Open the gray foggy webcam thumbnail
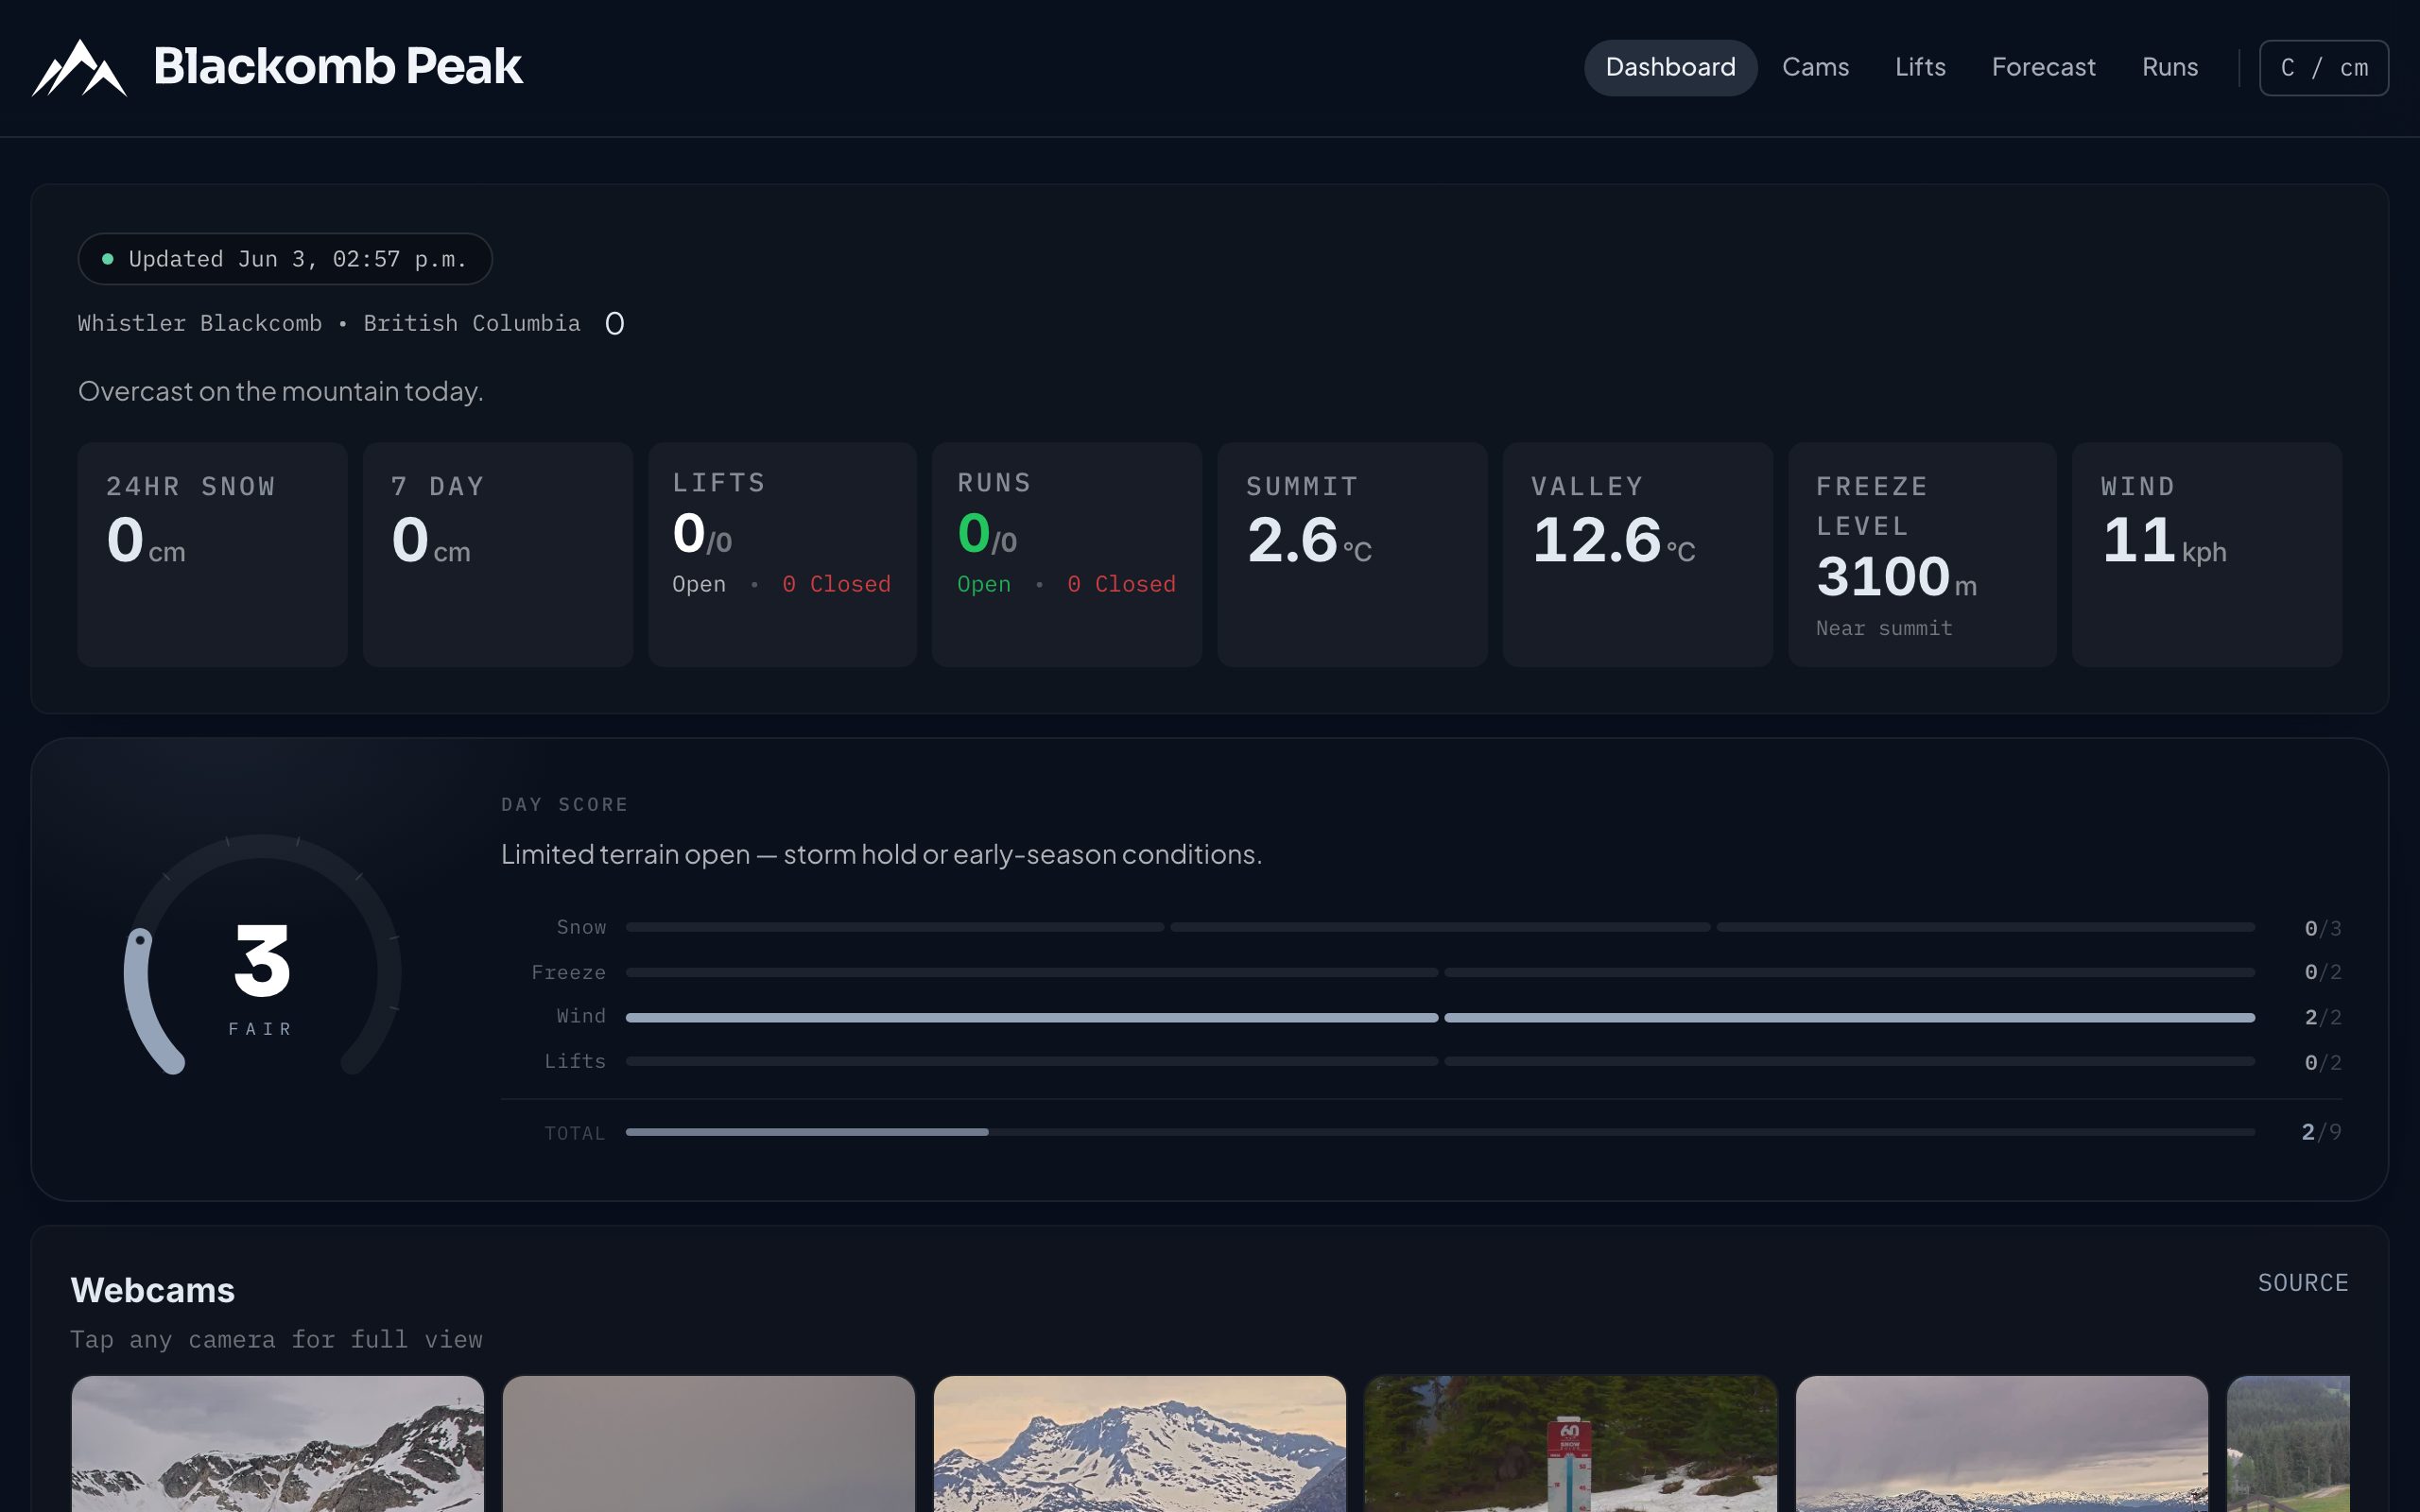 709,1444
